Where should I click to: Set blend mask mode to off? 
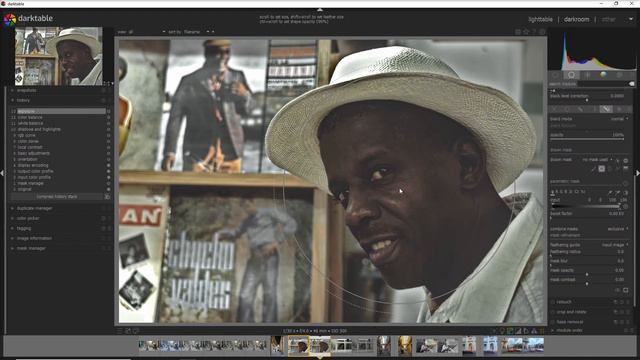click(554, 109)
